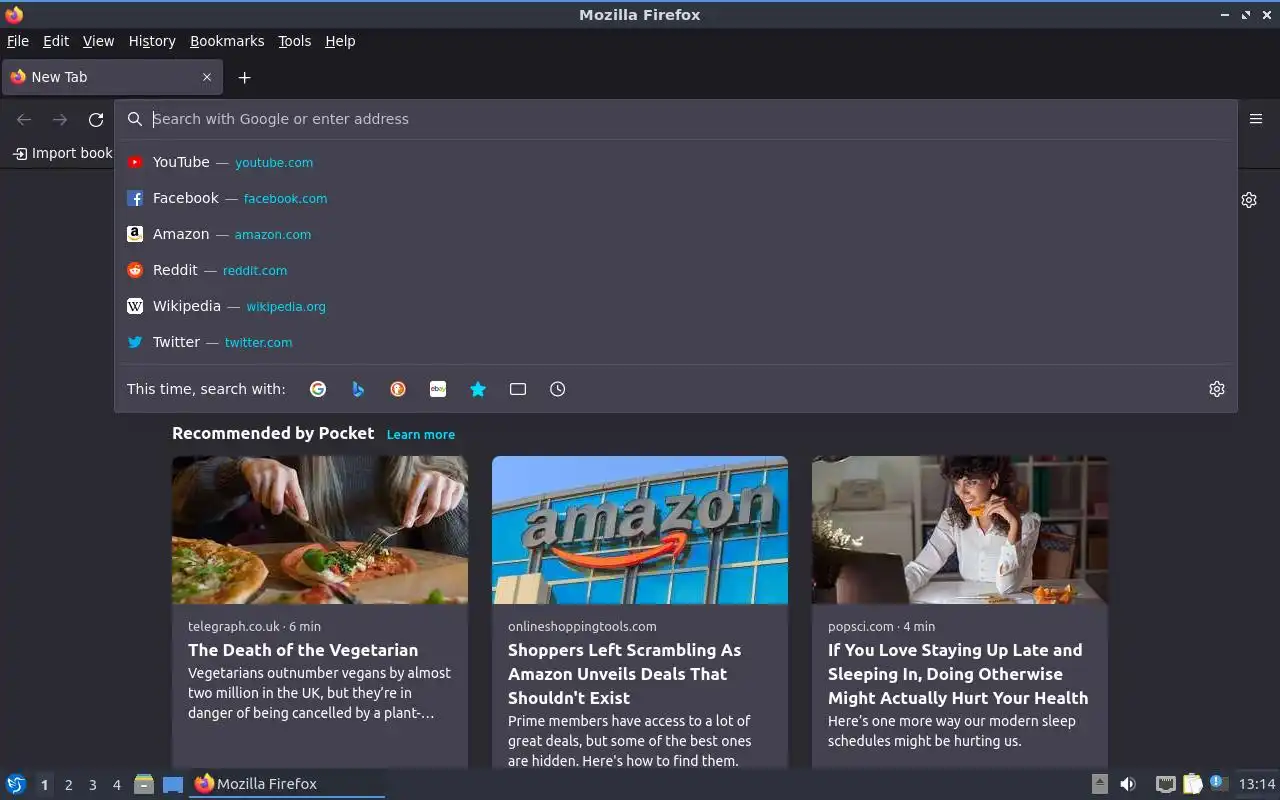Open a new tab with the plus button
Screen dimensions: 1280x800
point(244,77)
